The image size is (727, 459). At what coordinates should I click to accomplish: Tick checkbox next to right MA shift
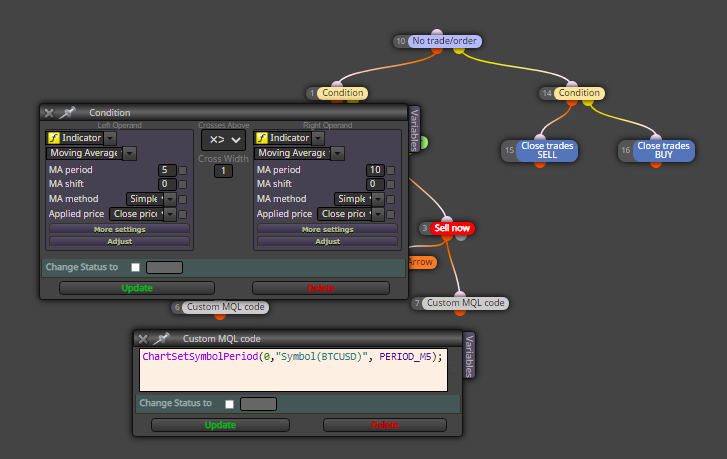coord(391,185)
